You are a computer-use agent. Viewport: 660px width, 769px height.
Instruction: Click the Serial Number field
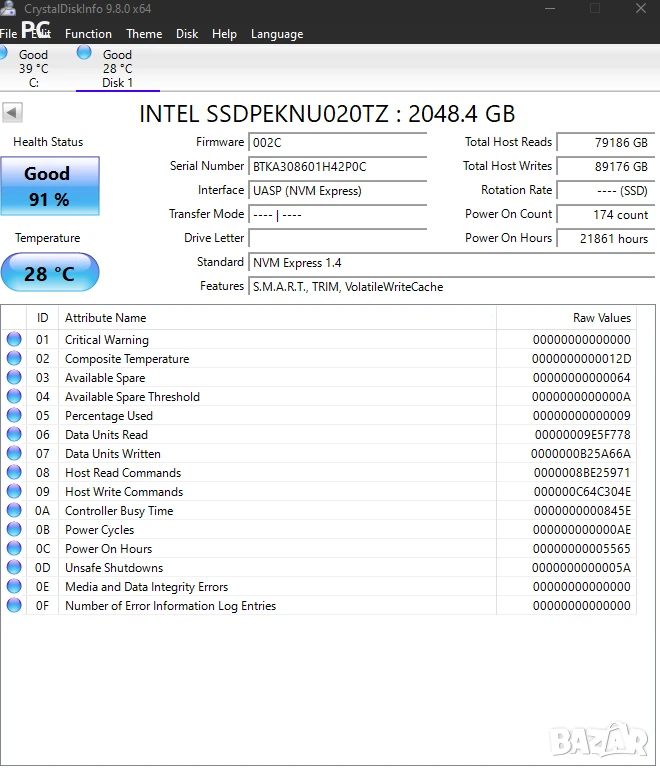pyautogui.click(x=338, y=167)
